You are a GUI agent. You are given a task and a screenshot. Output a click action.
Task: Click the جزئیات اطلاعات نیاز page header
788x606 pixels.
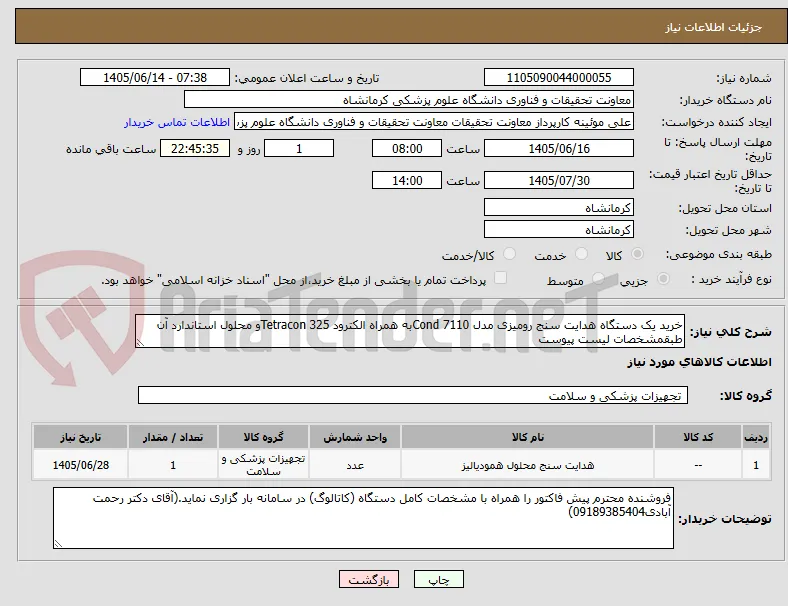[713, 27]
